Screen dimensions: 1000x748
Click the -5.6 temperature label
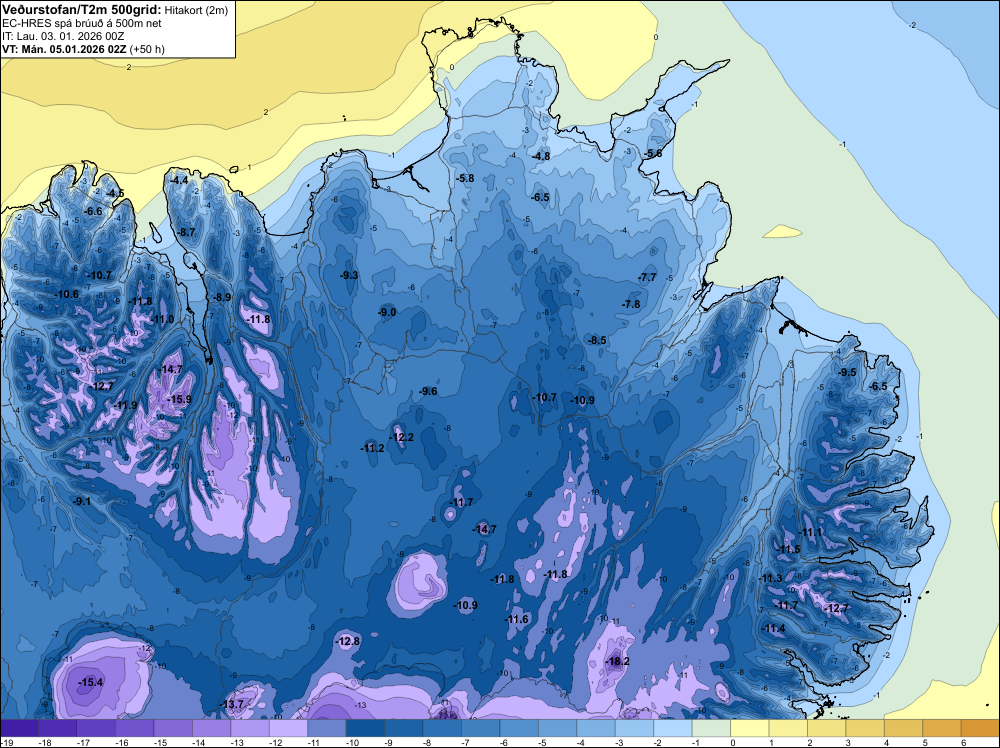pos(653,153)
